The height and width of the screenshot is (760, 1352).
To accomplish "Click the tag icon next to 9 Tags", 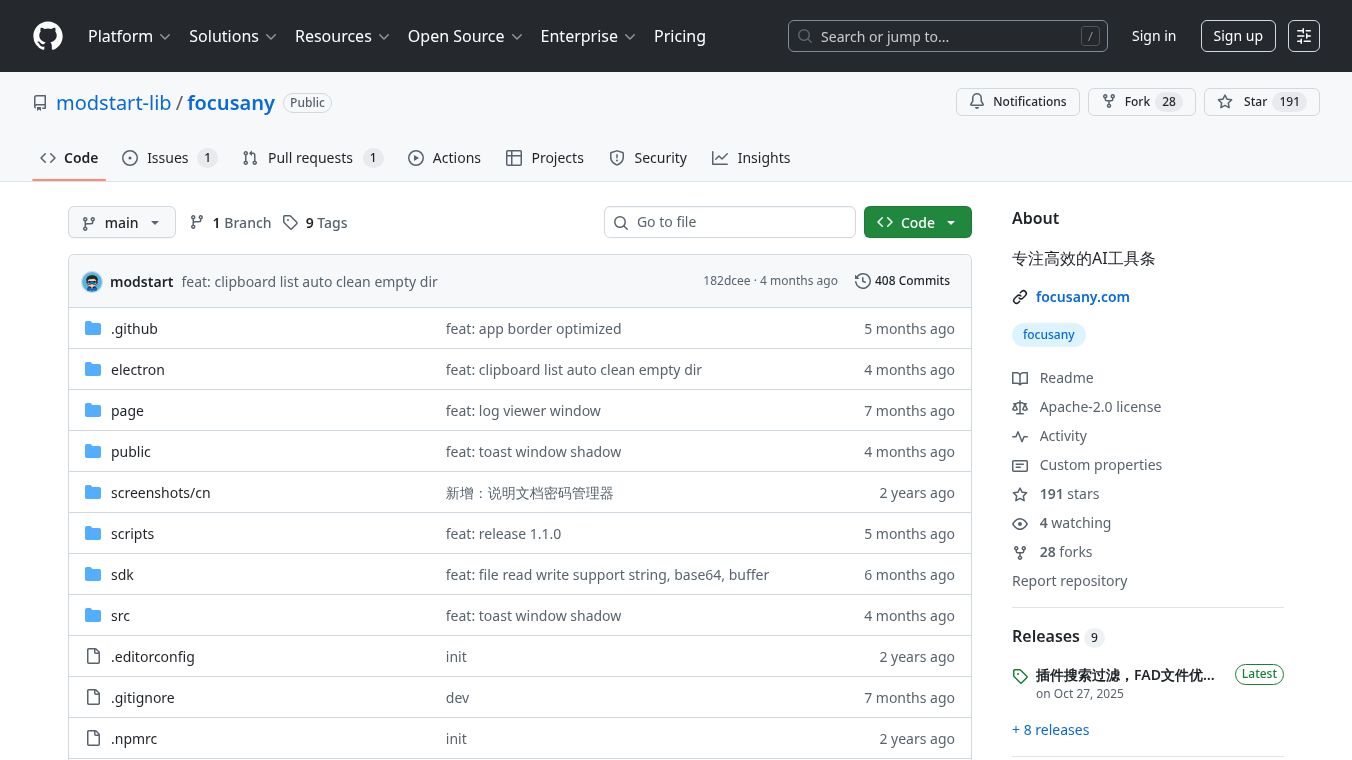I will (290, 223).
